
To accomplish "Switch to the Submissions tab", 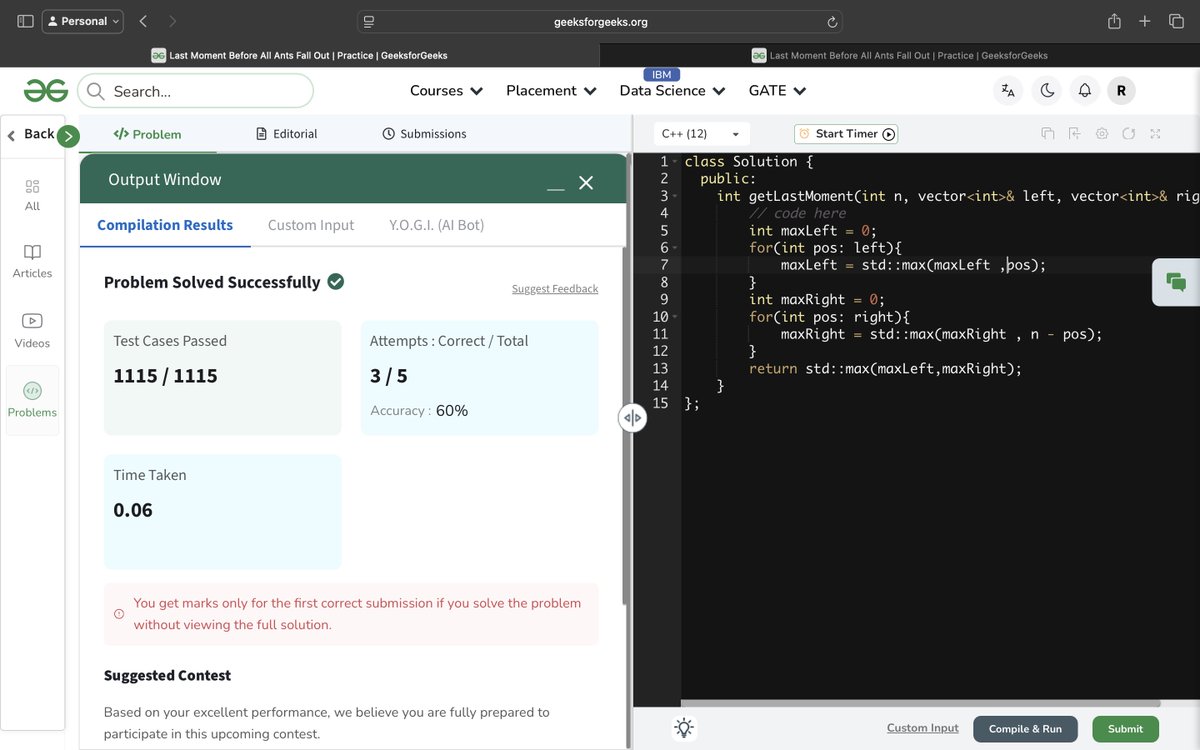I will click(x=425, y=134).
